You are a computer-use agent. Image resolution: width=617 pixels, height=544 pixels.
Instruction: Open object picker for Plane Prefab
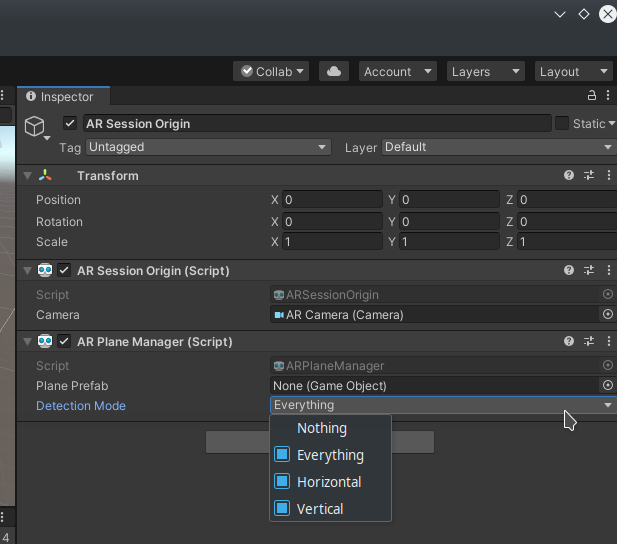(x=608, y=385)
